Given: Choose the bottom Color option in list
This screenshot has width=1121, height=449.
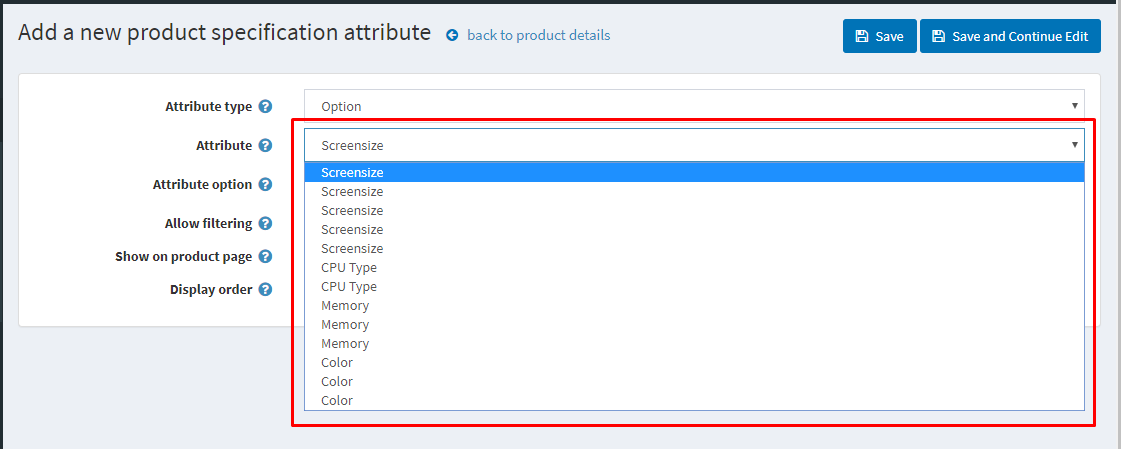Looking at the screenshot, I should coord(694,400).
